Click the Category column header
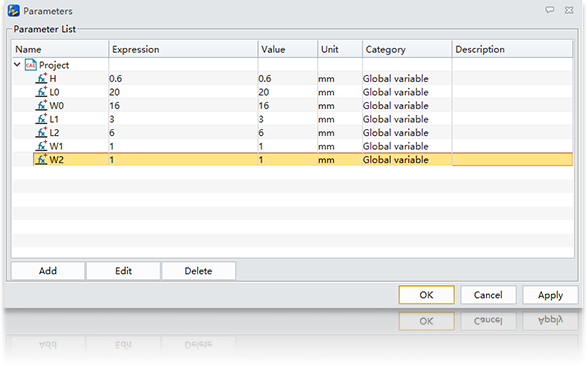 tap(407, 49)
